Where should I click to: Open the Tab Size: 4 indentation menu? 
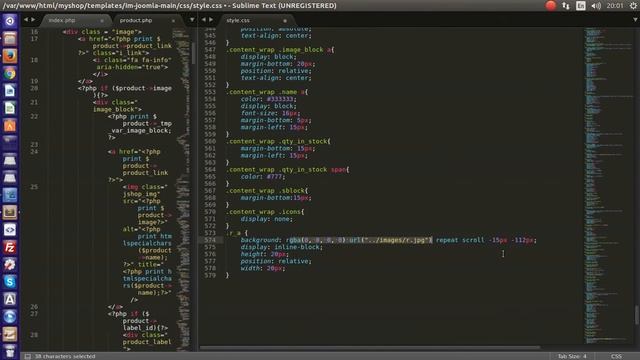(572, 356)
